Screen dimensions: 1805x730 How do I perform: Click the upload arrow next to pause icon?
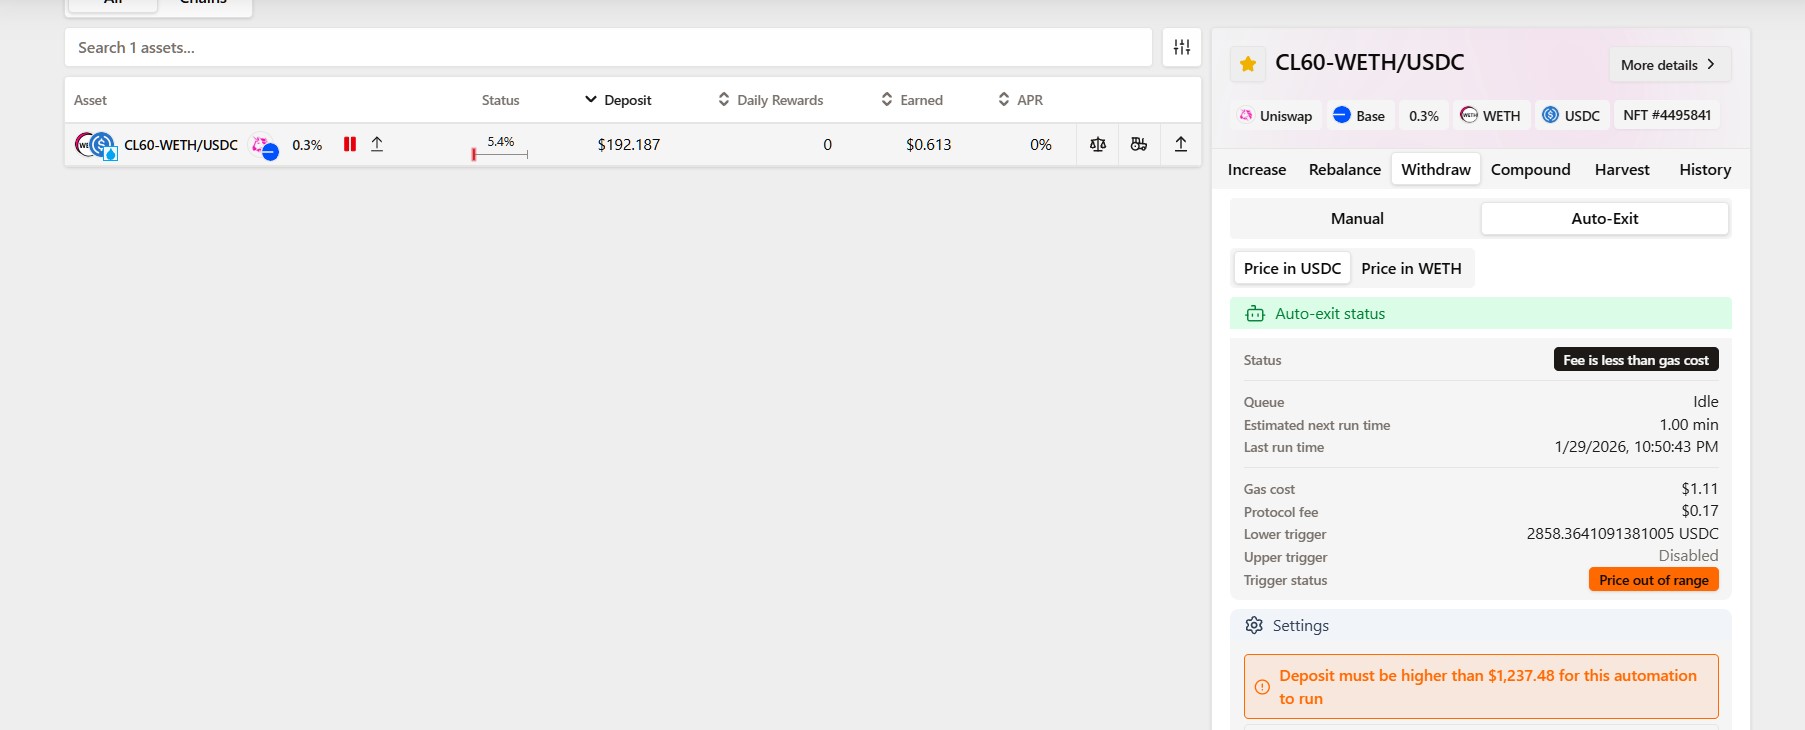click(377, 144)
